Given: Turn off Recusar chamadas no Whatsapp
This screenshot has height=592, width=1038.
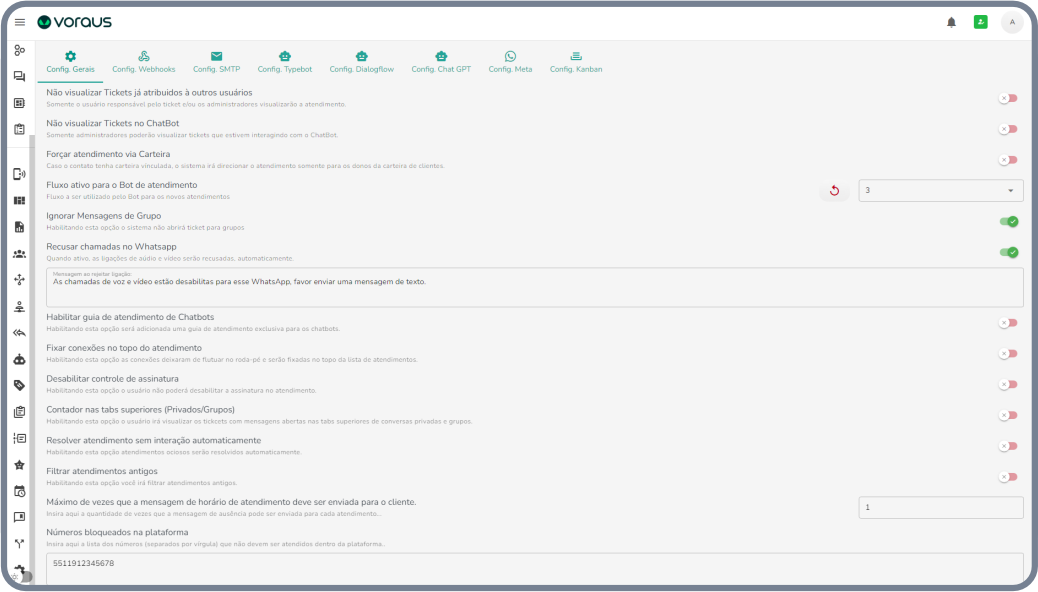Looking at the screenshot, I should 1008,252.
